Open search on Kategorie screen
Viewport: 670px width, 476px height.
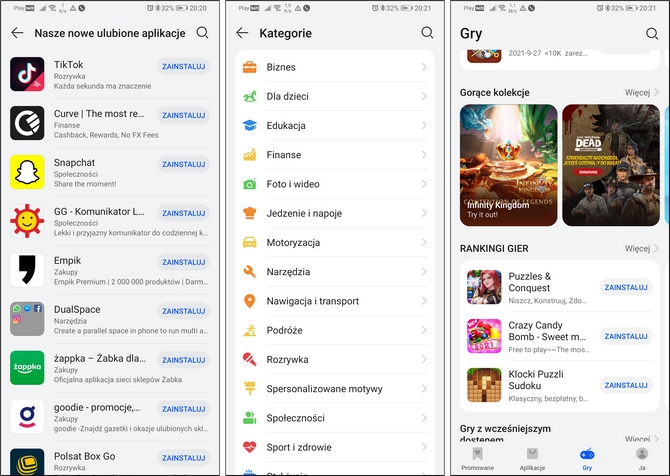(x=427, y=32)
